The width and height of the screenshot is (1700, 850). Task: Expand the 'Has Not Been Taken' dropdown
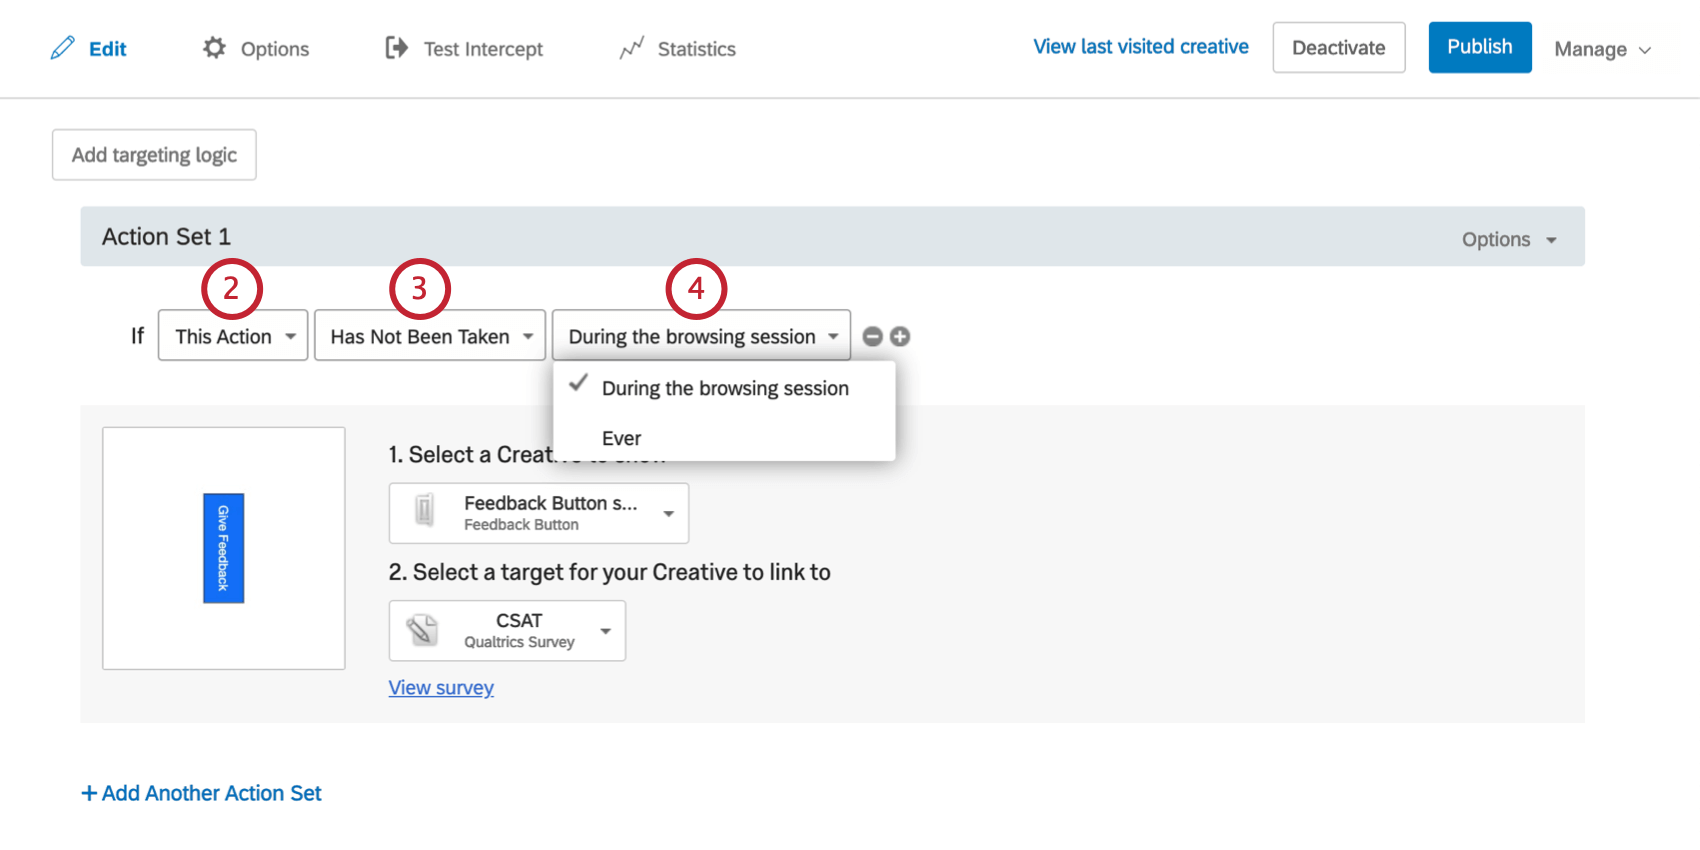click(430, 336)
